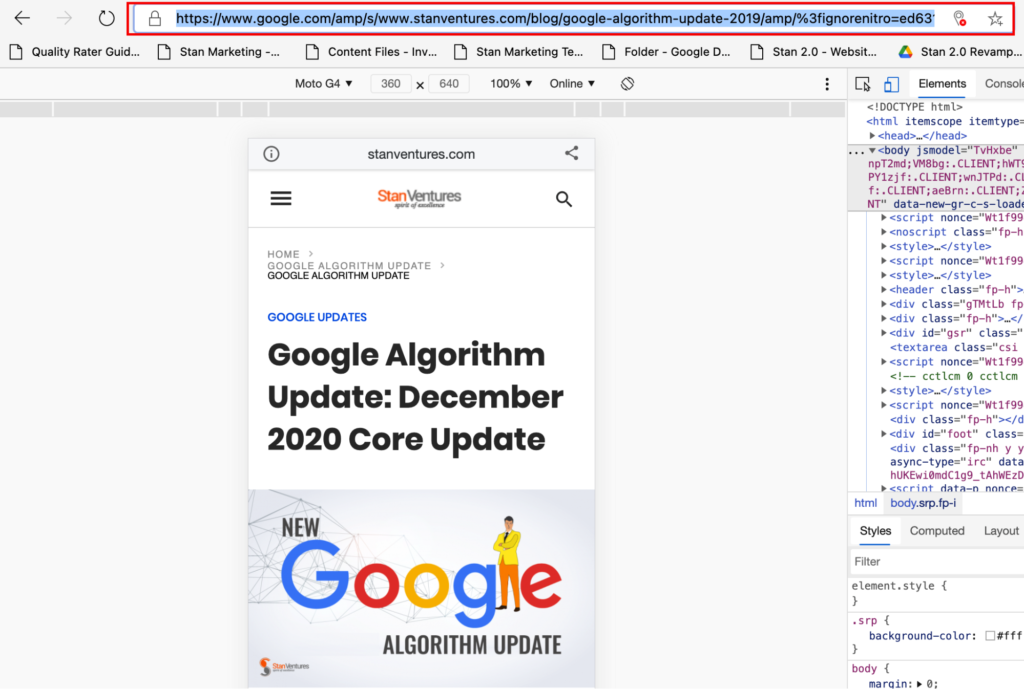Select the textarea class="csi line
The width and height of the screenshot is (1024, 689).
[x=954, y=347]
